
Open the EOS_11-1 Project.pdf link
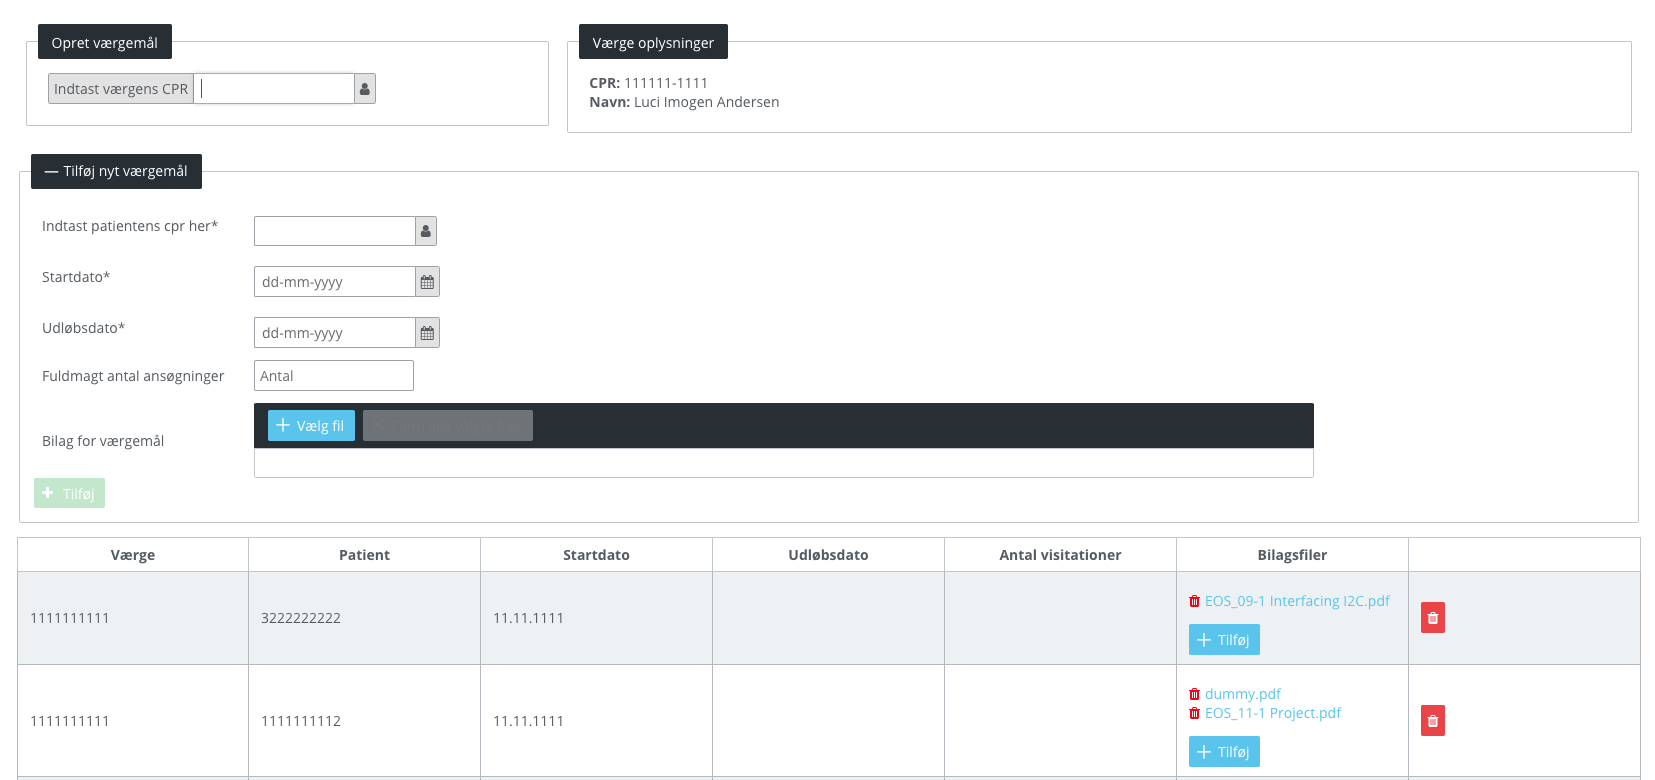click(x=1272, y=713)
